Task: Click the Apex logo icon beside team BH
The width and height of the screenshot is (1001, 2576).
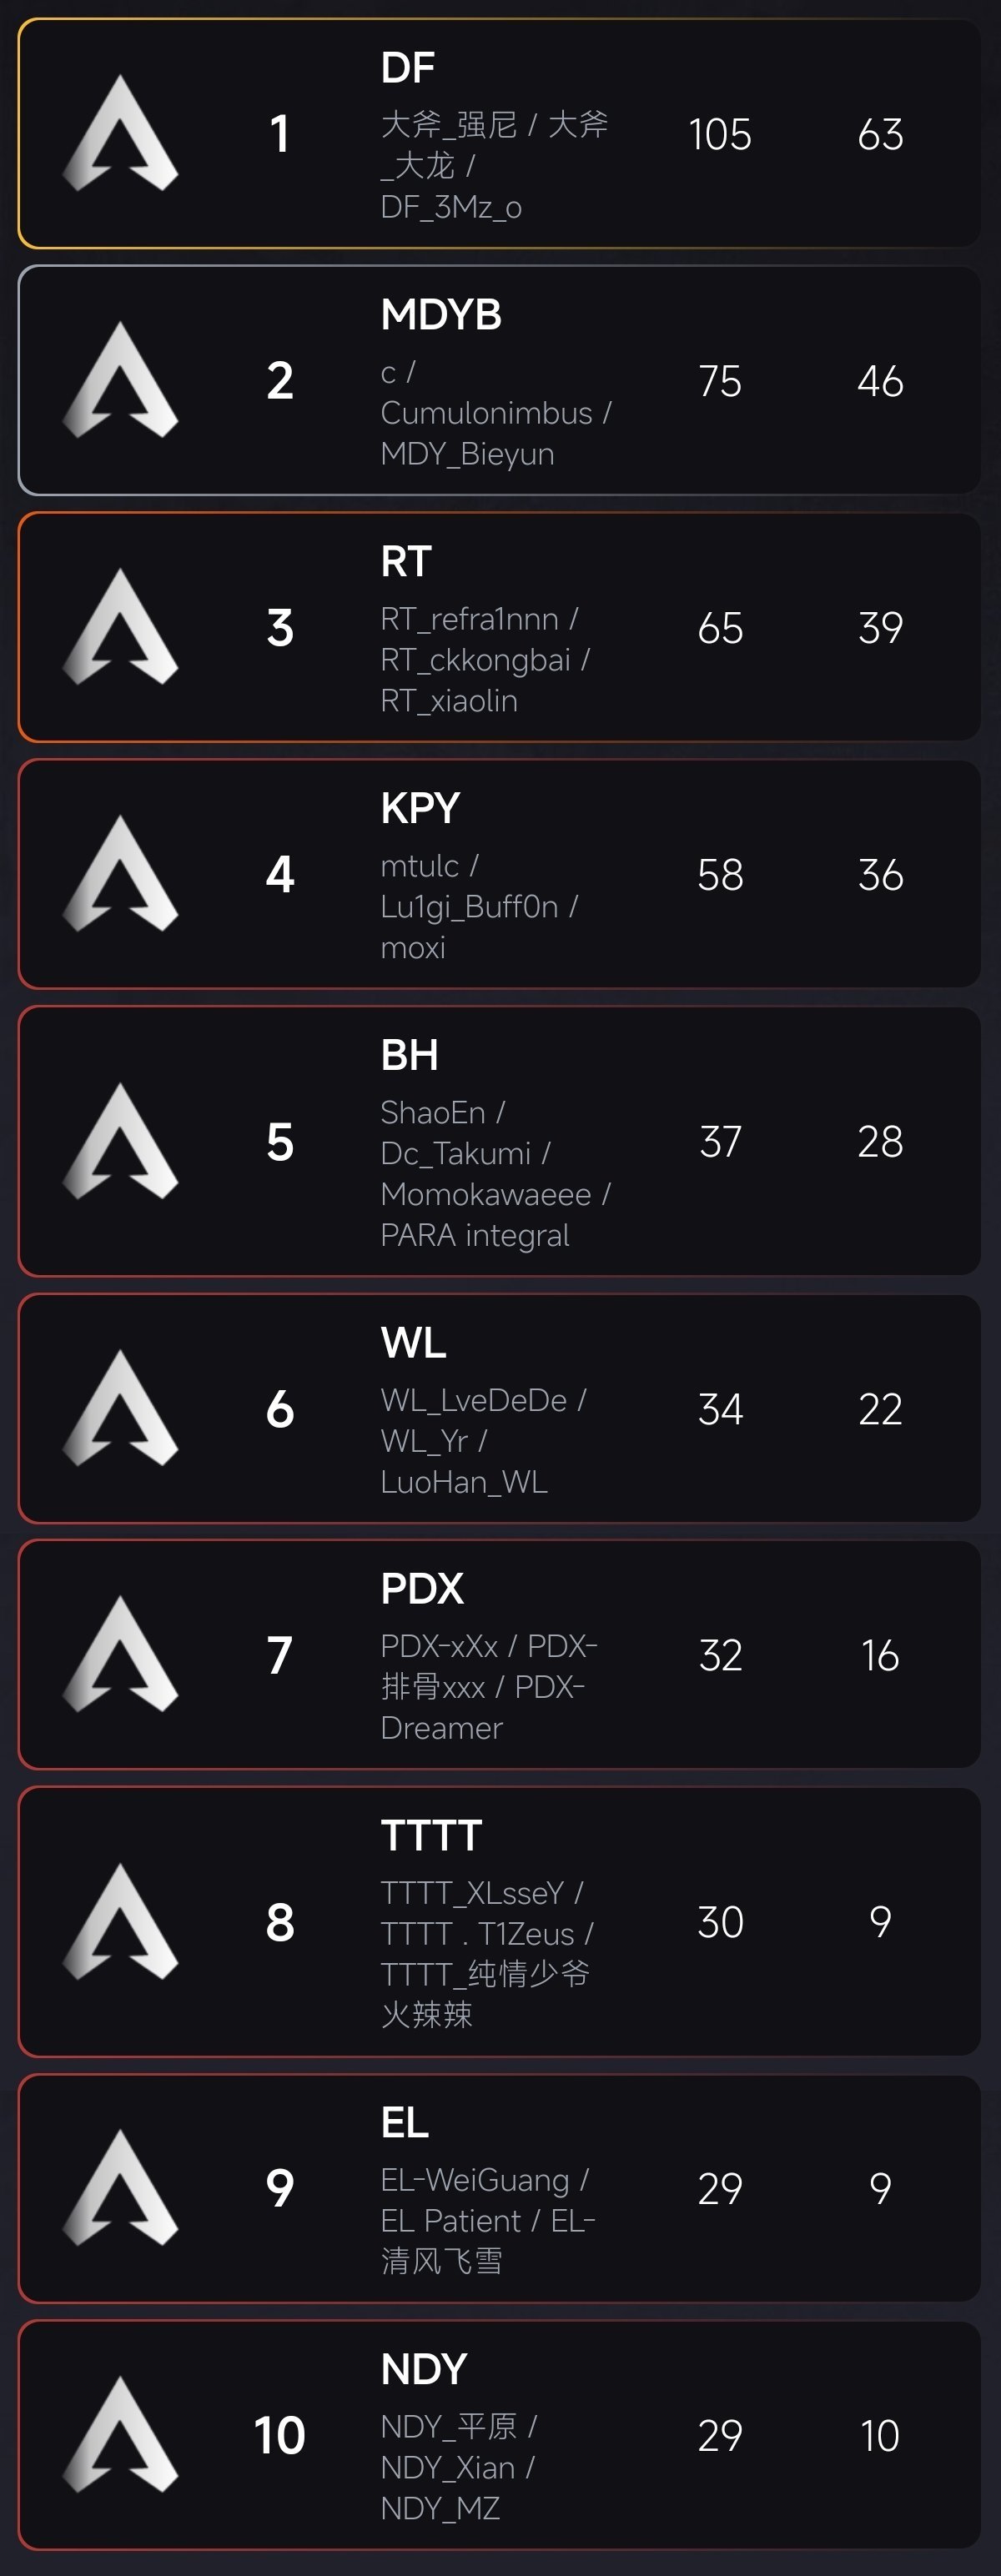Action: (121, 1142)
